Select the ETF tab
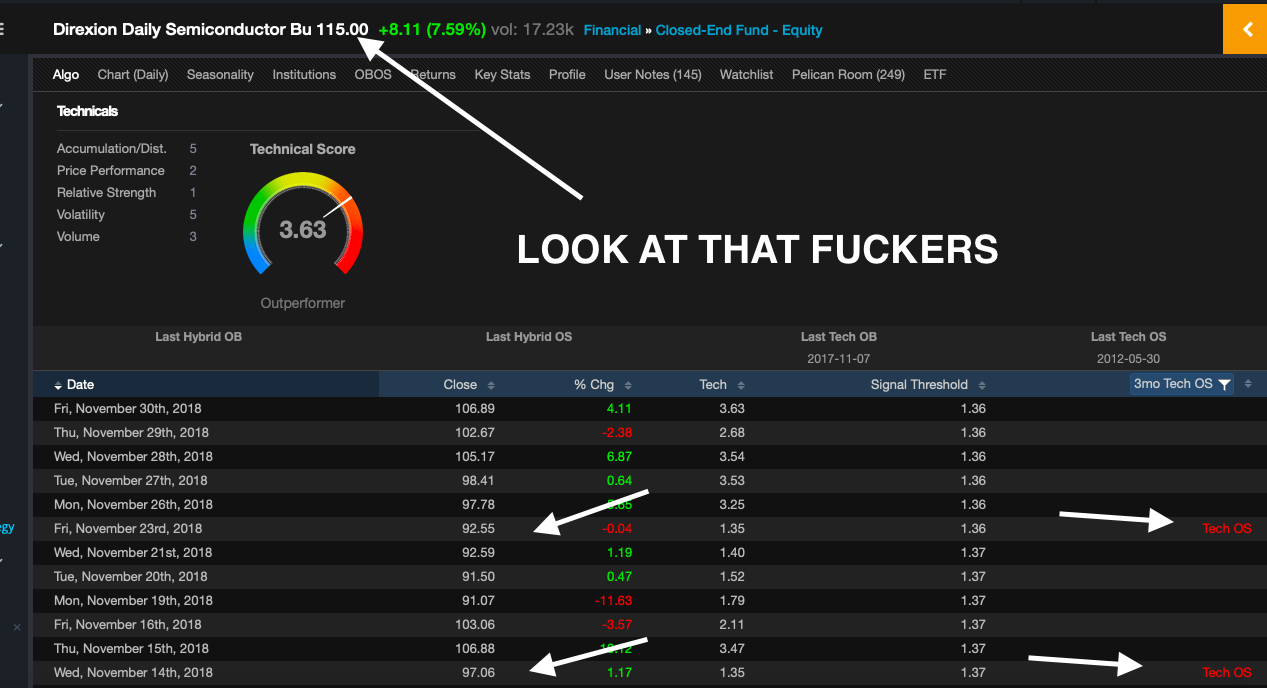 pos(935,74)
